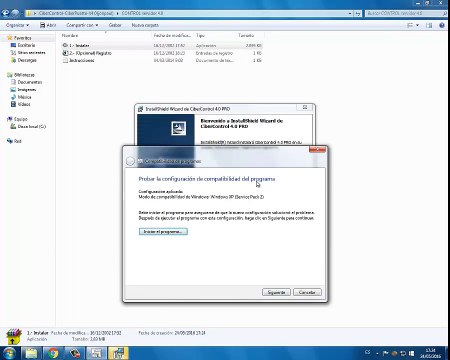The width and height of the screenshot is (450, 360).
Task: Sort by Fecha de modificación column
Action: pyautogui.click(x=173, y=35)
